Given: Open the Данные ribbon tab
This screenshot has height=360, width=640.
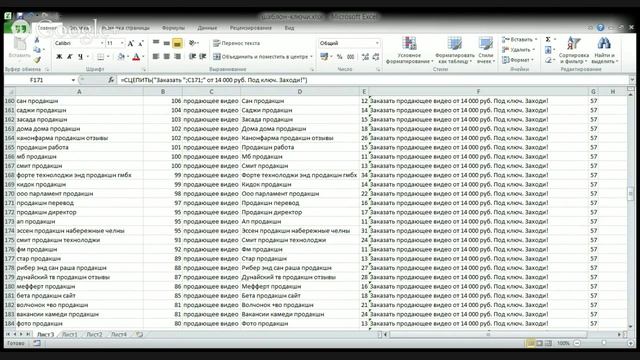Looking at the screenshot, I should pos(207,28).
